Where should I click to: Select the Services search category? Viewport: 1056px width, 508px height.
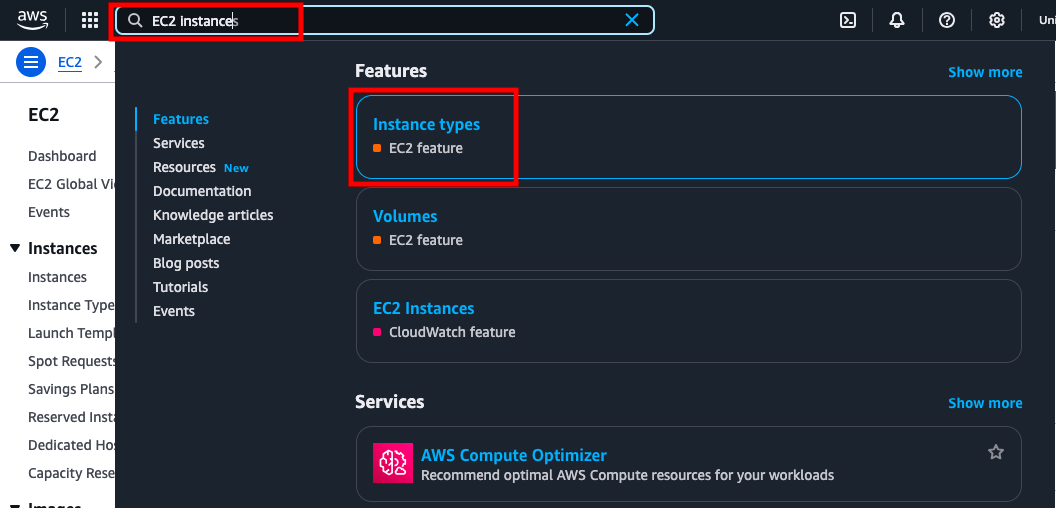178,143
